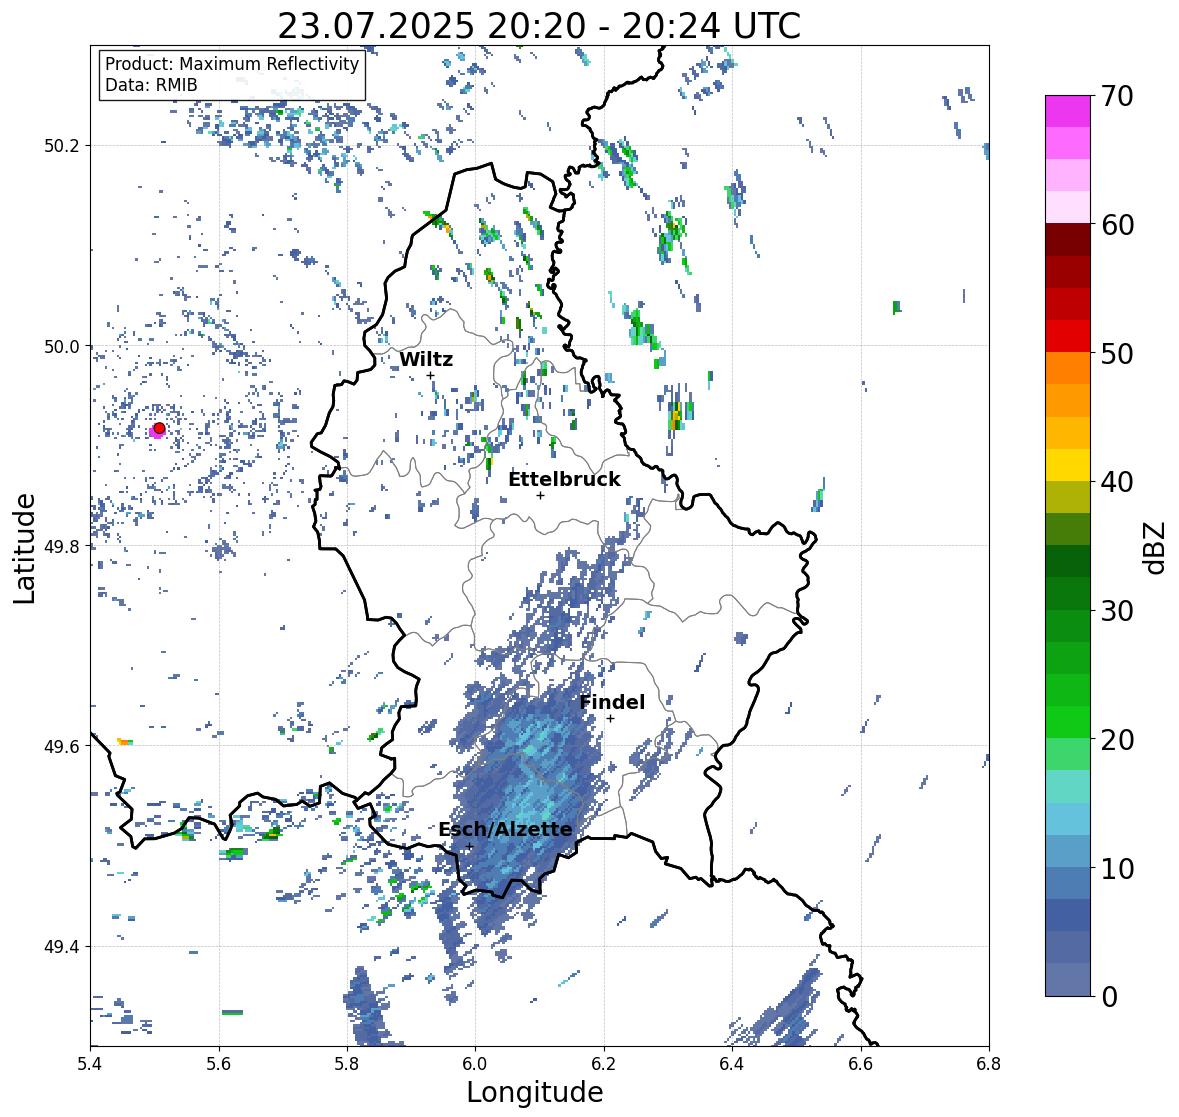Click the colorbar tick value 0
Screen dimensions: 1179x1117
[1109, 997]
